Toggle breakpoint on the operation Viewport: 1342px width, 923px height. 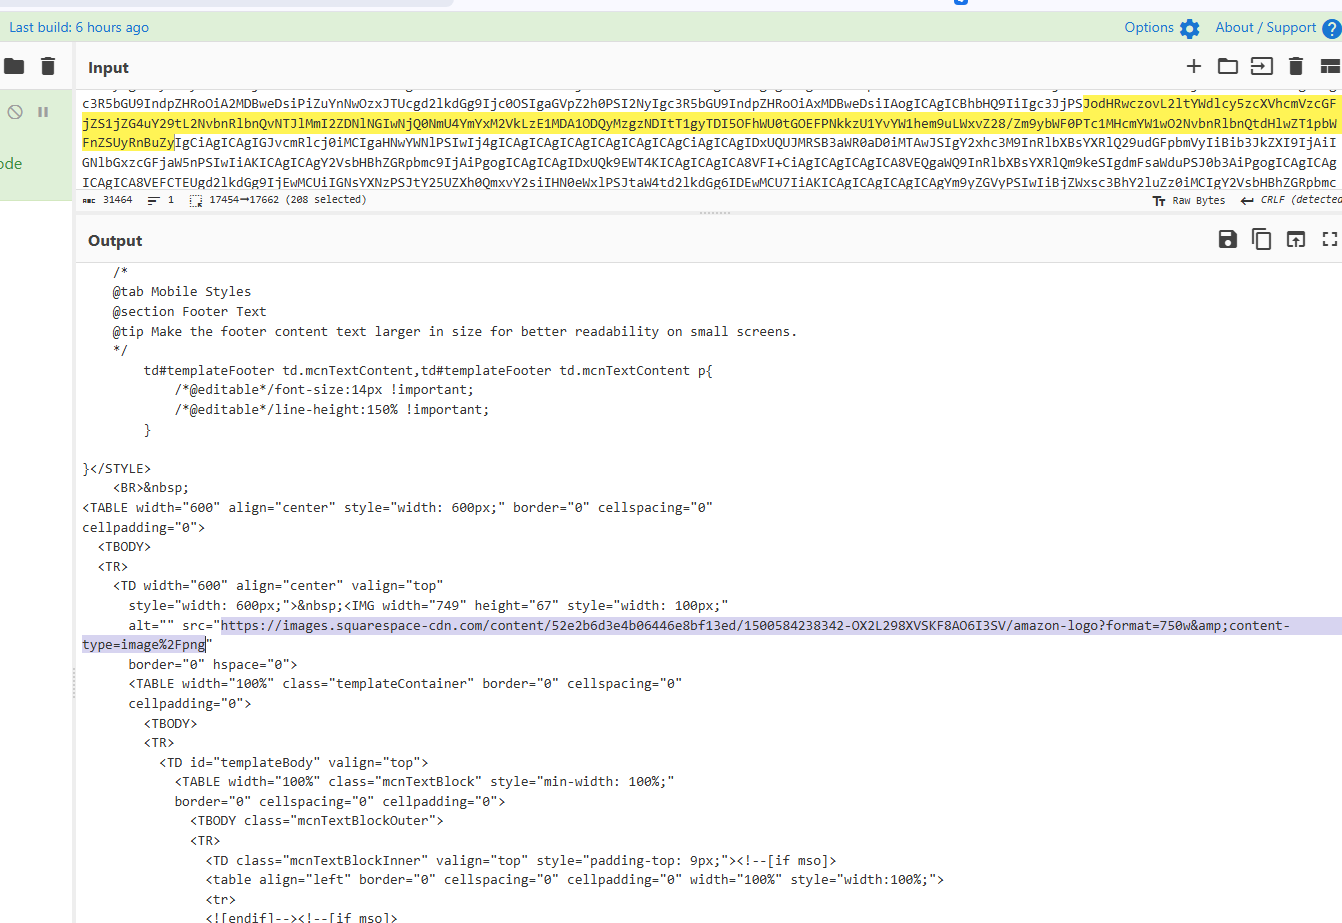tap(43, 112)
